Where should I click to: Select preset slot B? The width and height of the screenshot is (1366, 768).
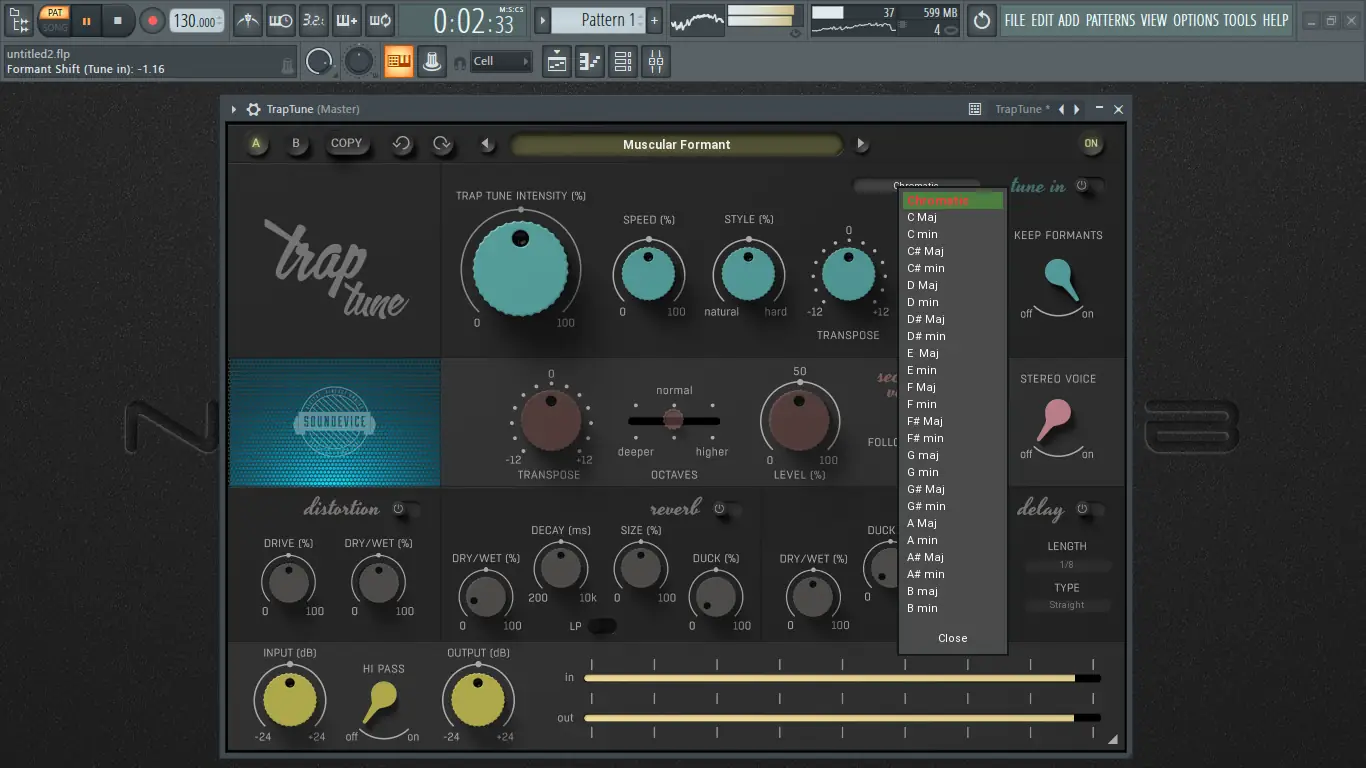pos(296,144)
